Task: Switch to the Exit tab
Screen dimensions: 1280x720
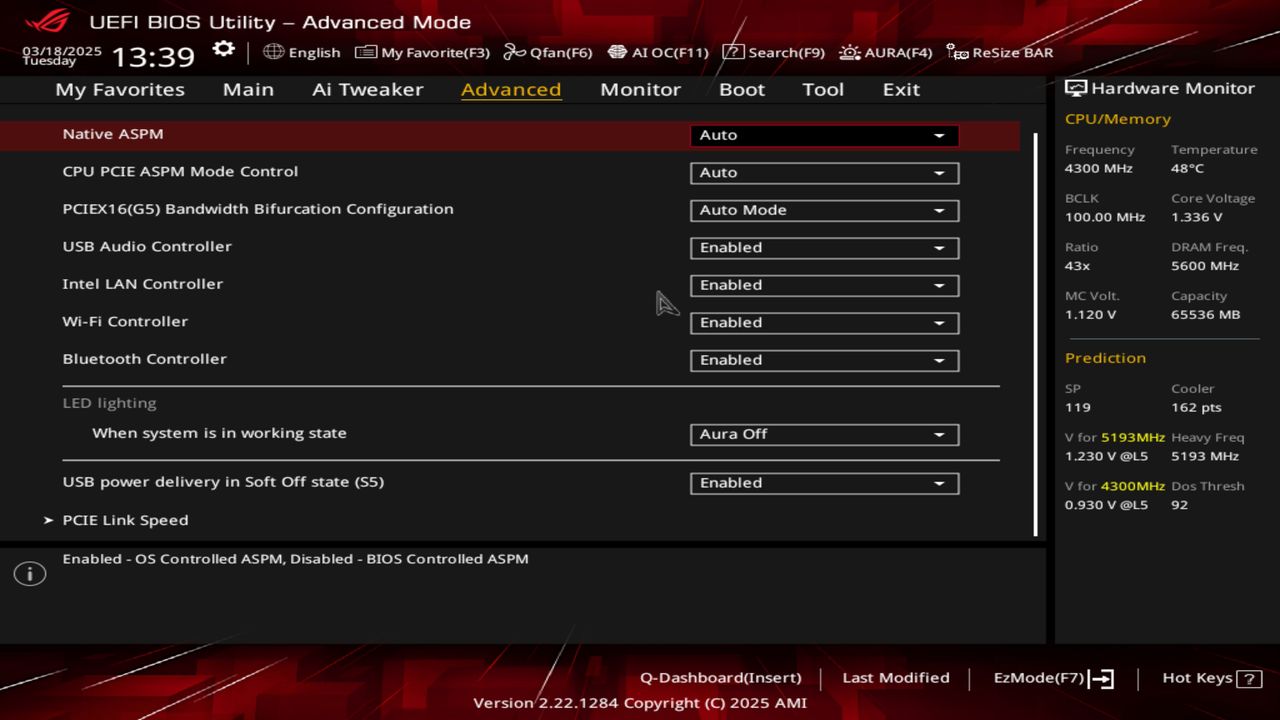Action: [x=901, y=89]
